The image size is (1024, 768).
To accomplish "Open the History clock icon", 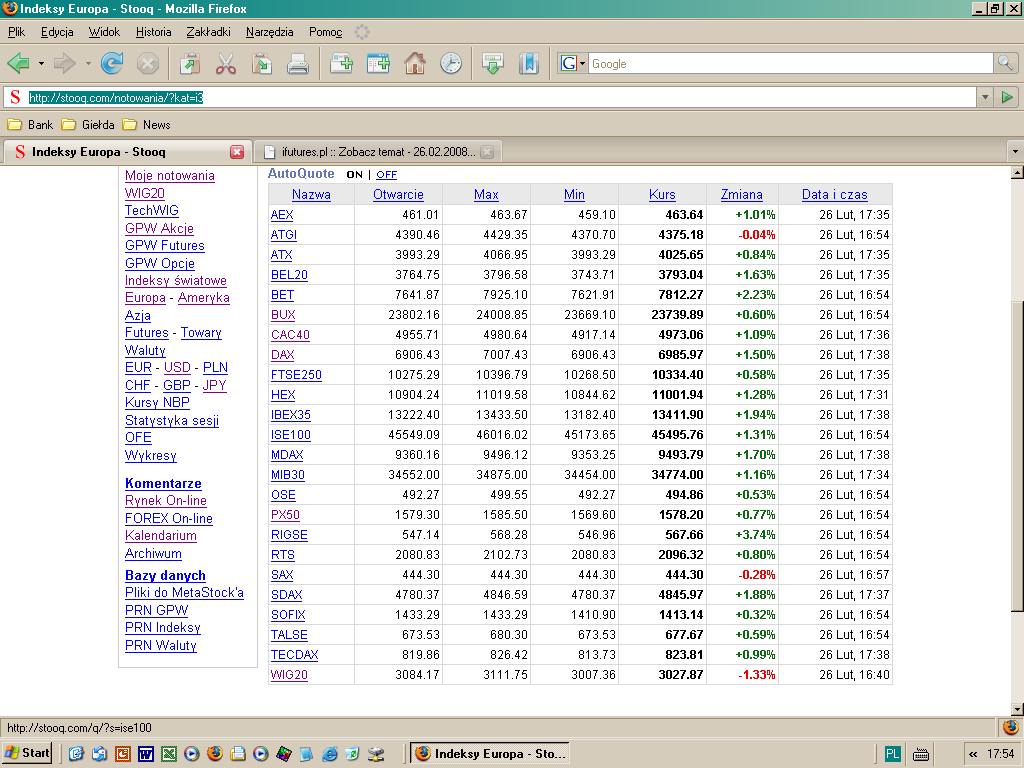I will (451, 64).
